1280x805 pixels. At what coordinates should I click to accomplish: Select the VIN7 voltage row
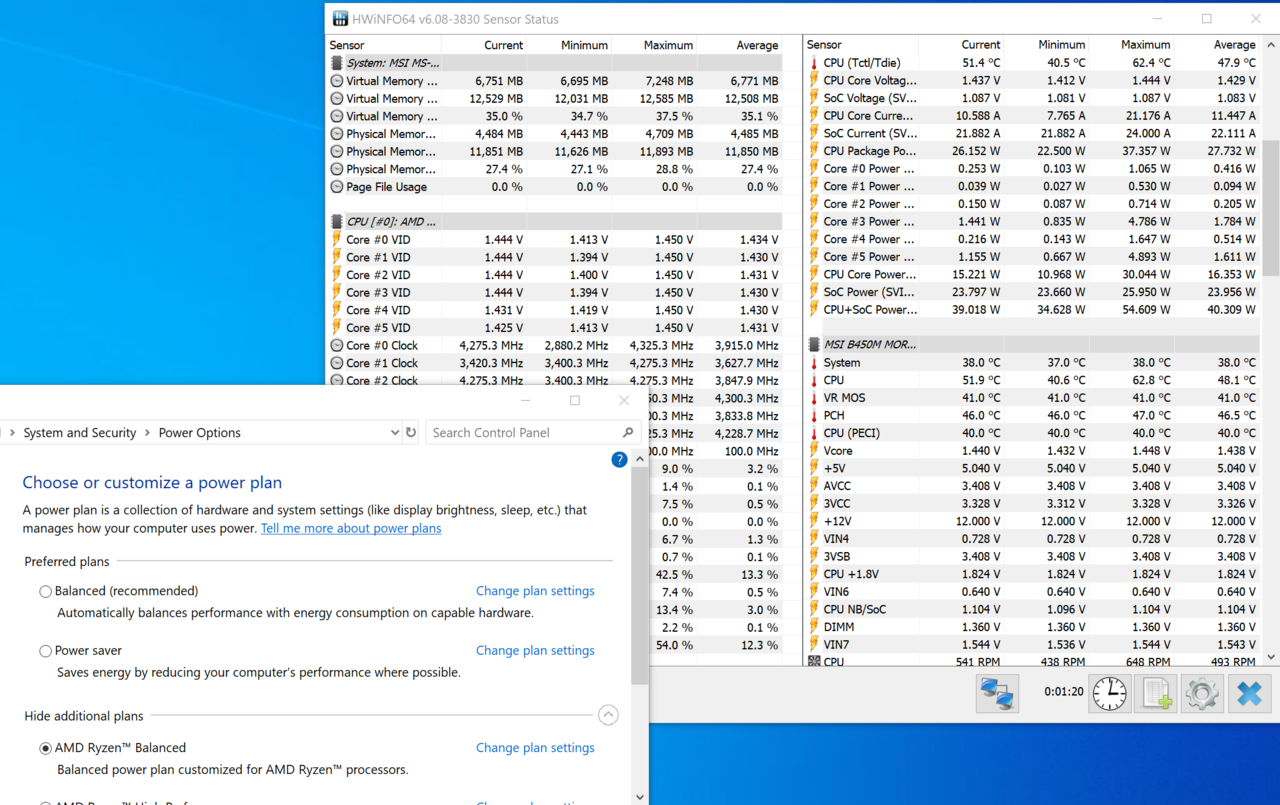(1031, 645)
